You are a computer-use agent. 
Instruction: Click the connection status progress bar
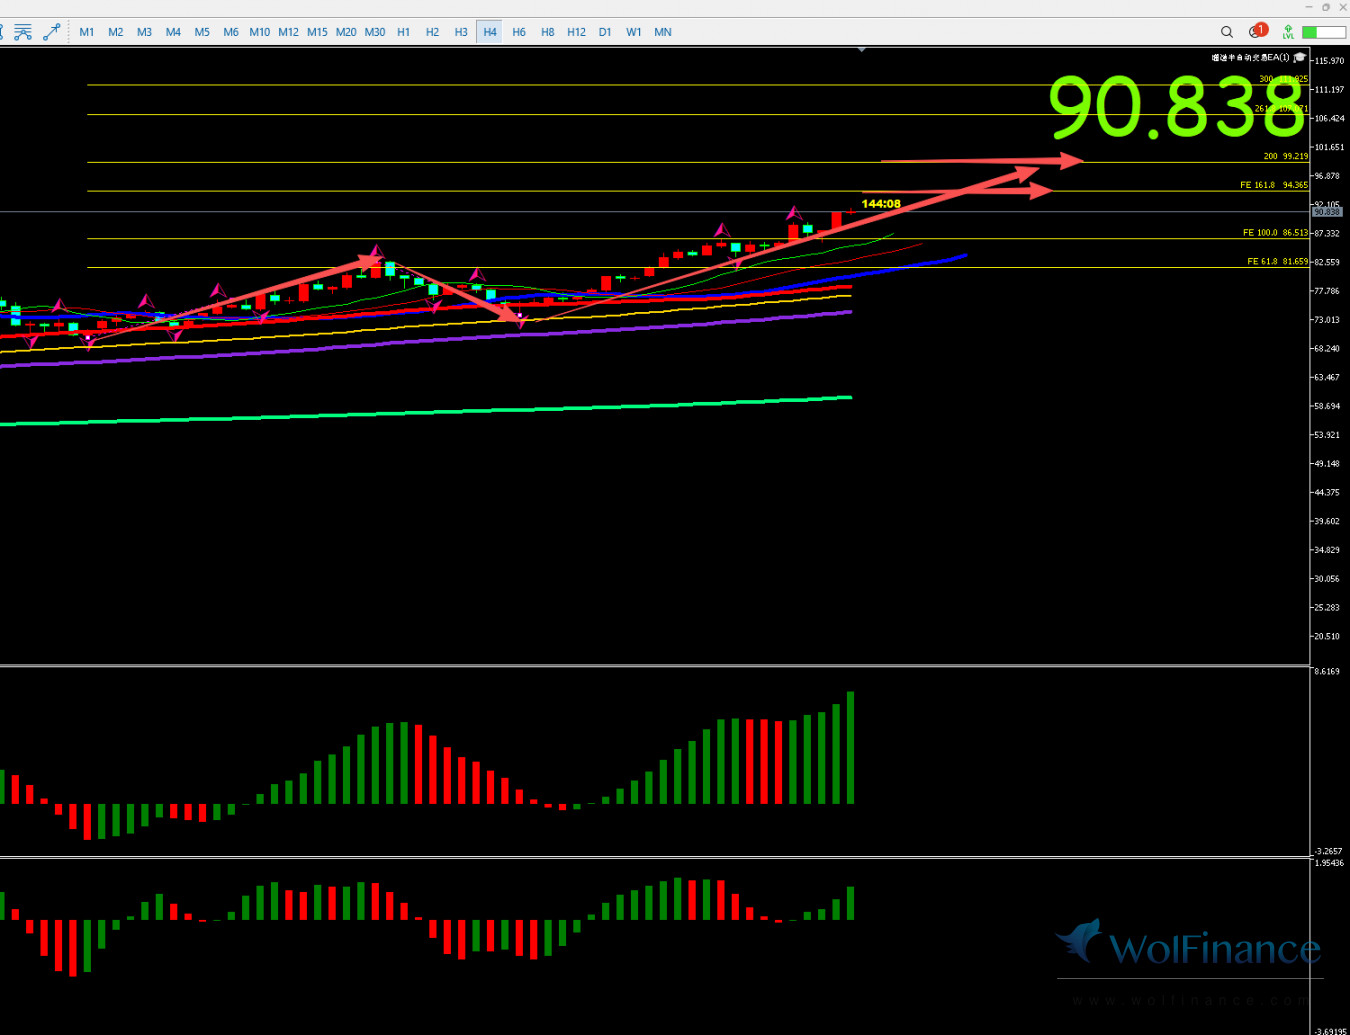1323,32
